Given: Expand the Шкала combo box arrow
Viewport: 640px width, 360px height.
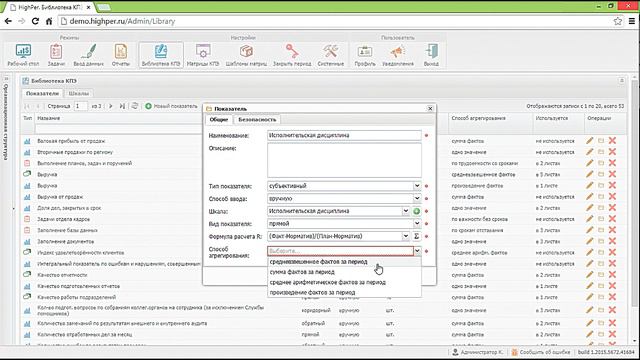Looking at the screenshot, I should [406, 211].
